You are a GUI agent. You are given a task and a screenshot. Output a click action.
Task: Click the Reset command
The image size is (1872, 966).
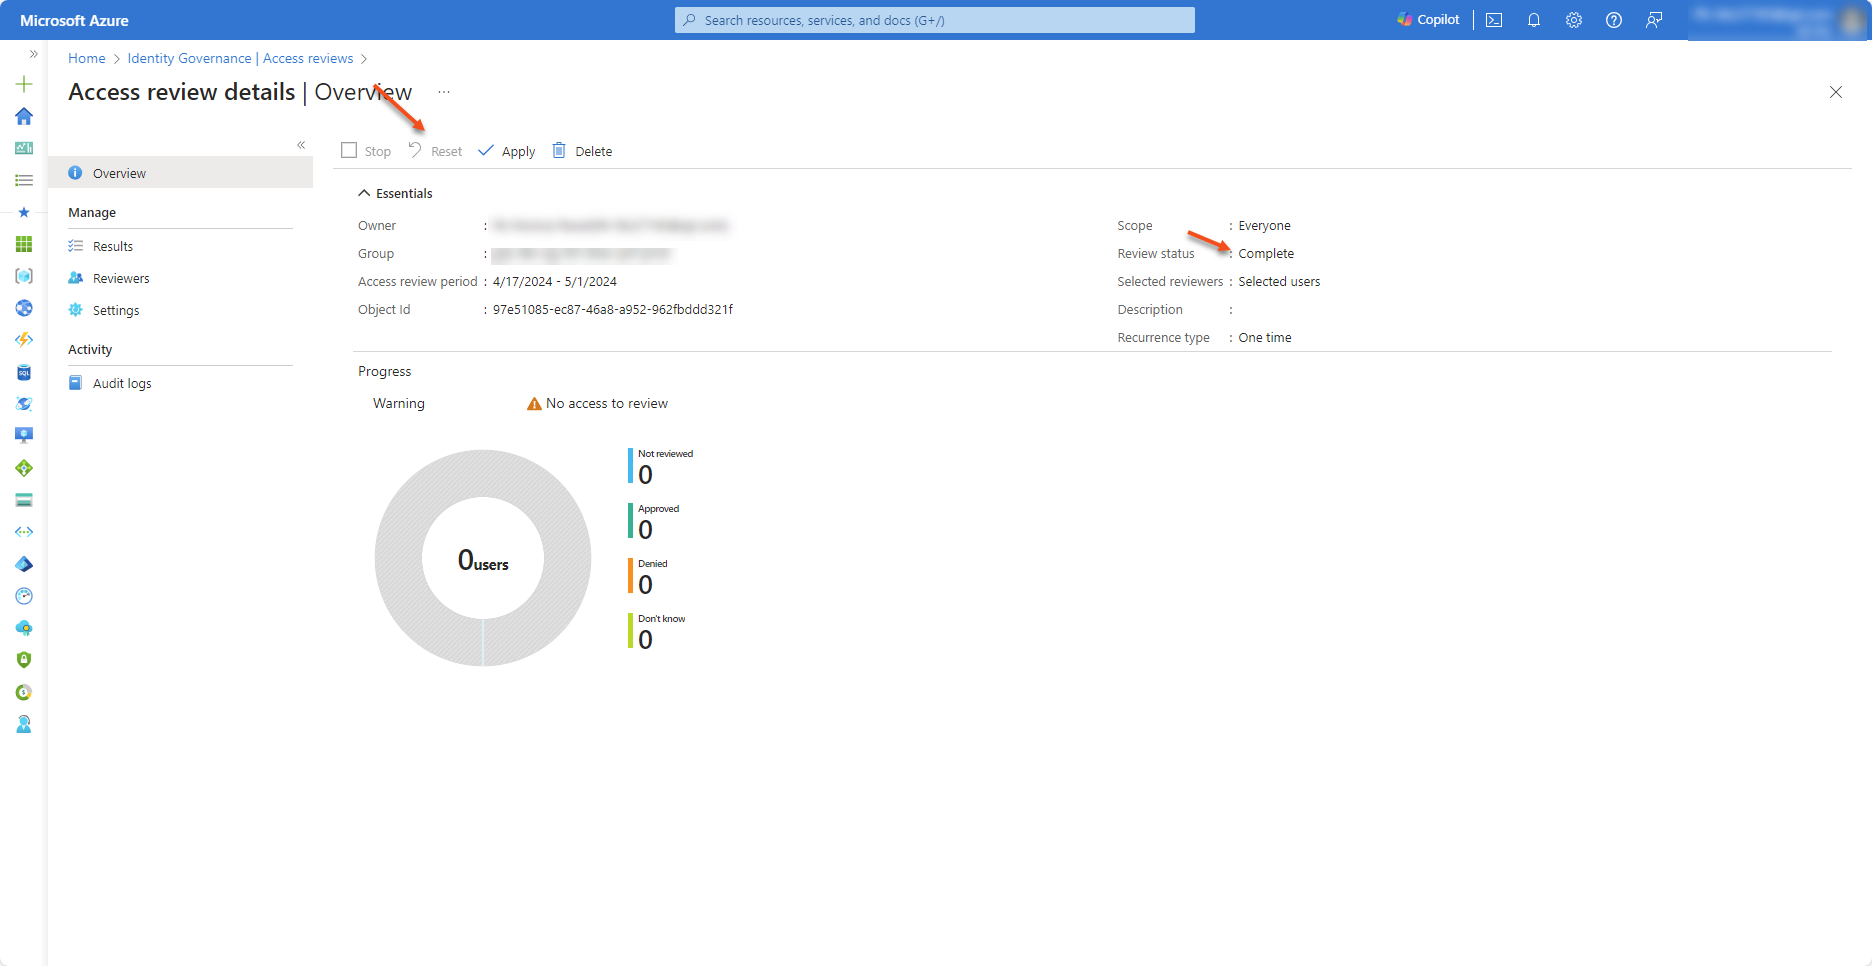pyautogui.click(x=435, y=151)
